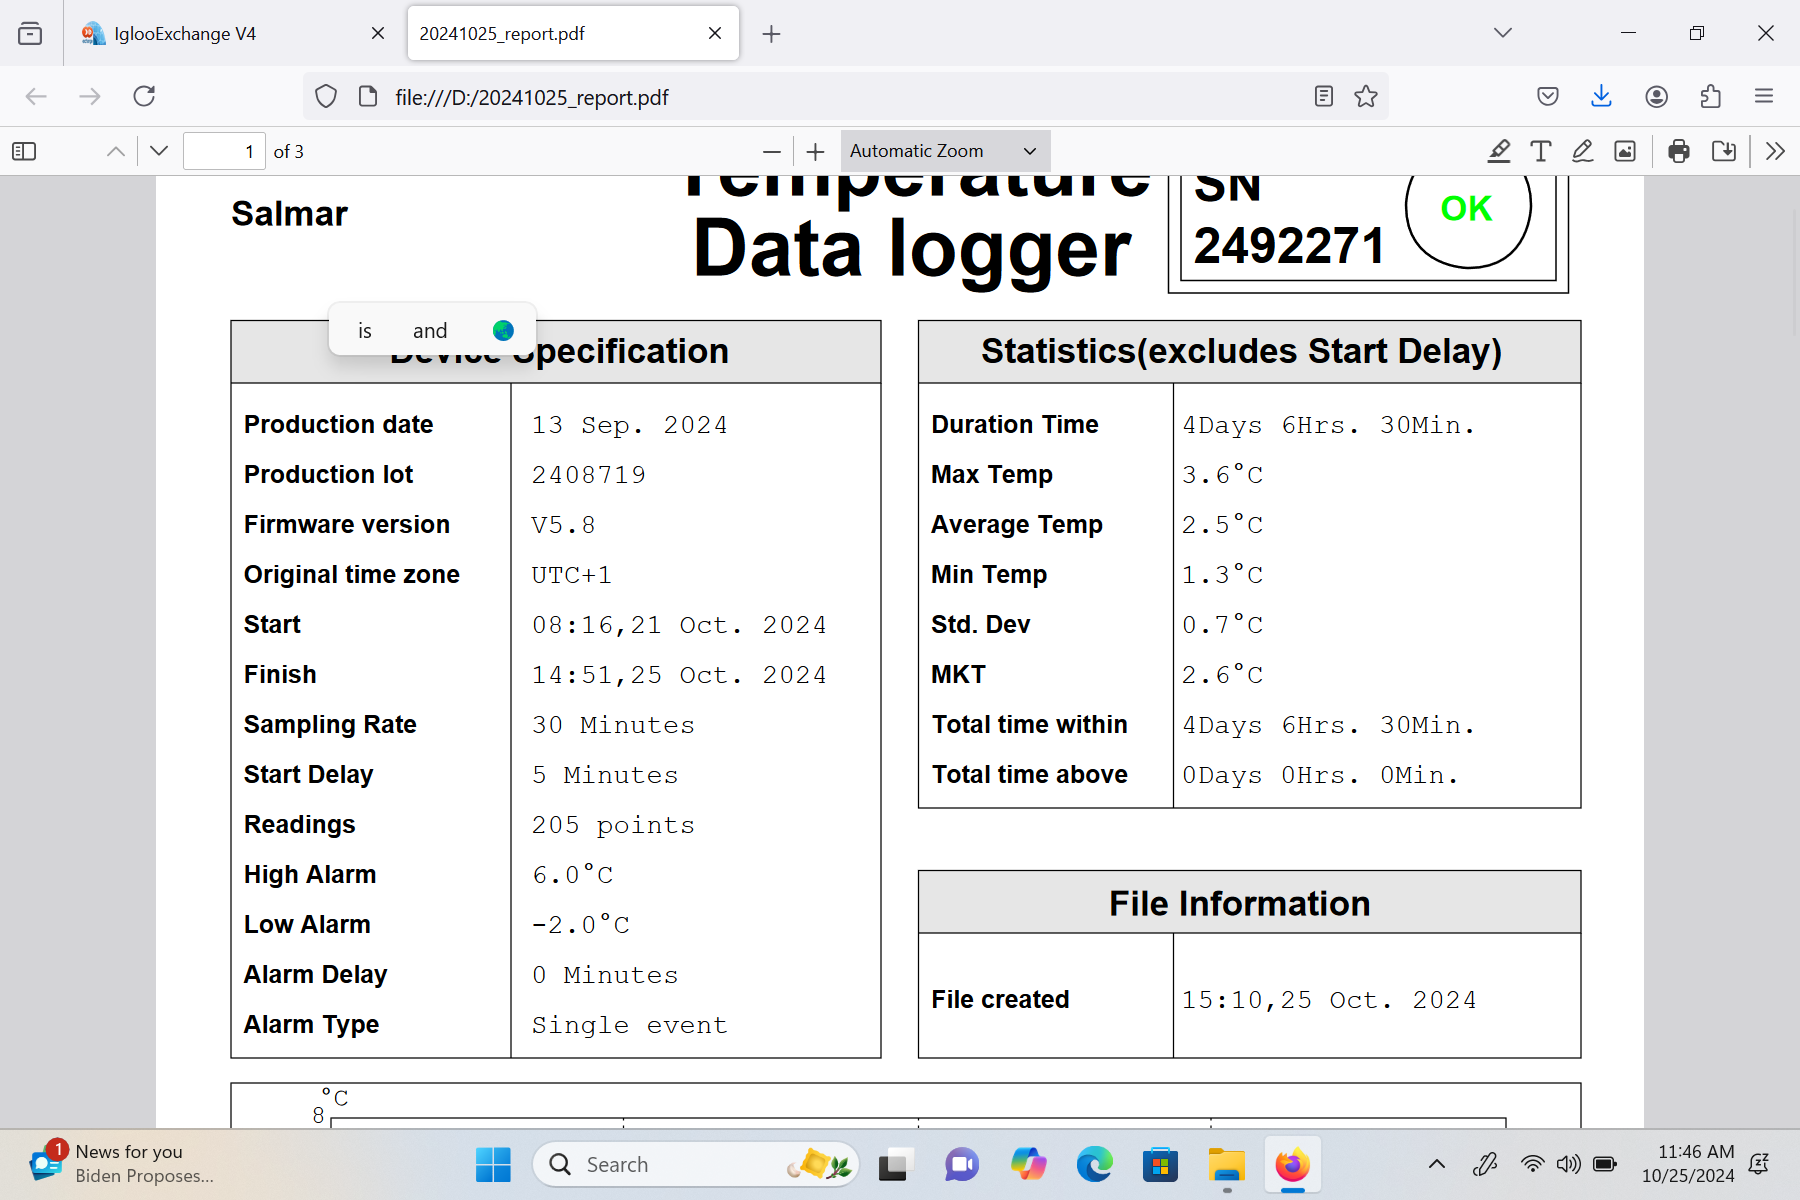The height and width of the screenshot is (1200, 1800).
Task: Select the PDF draw tool
Action: 1582,151
